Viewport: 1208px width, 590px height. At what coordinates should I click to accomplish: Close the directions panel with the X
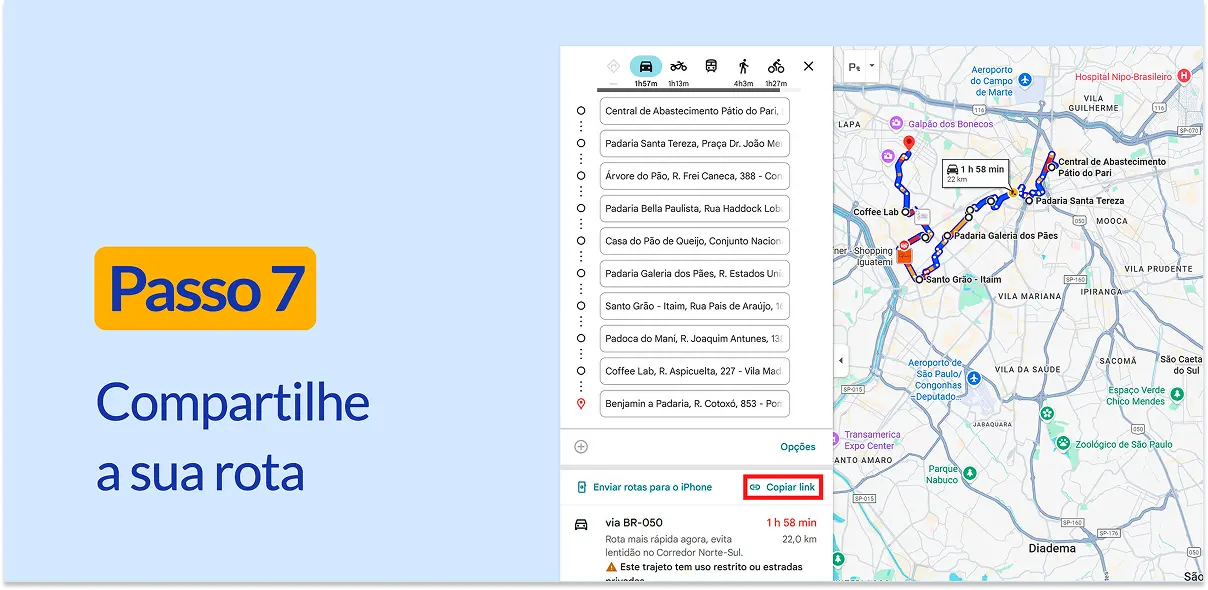[808, 66]
